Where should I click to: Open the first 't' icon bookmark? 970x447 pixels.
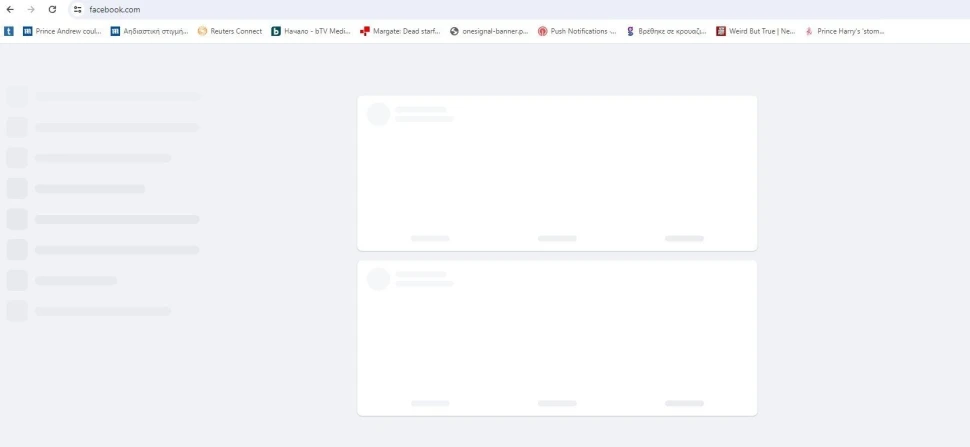tap(9, 31)
